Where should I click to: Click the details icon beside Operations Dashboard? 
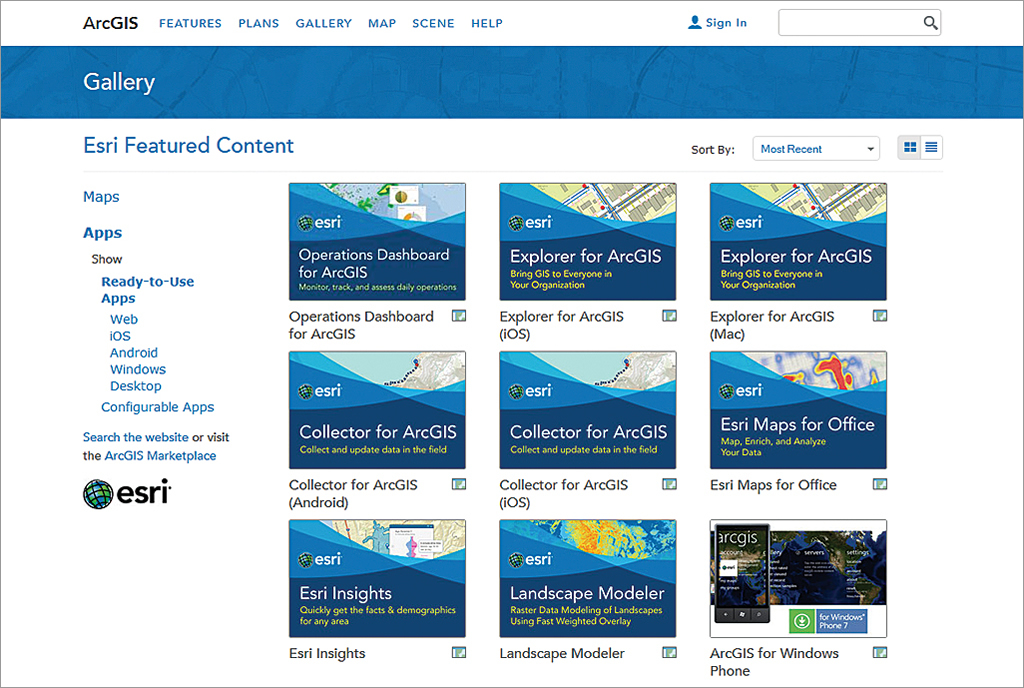pyautogui.click(x=458, y=316)
